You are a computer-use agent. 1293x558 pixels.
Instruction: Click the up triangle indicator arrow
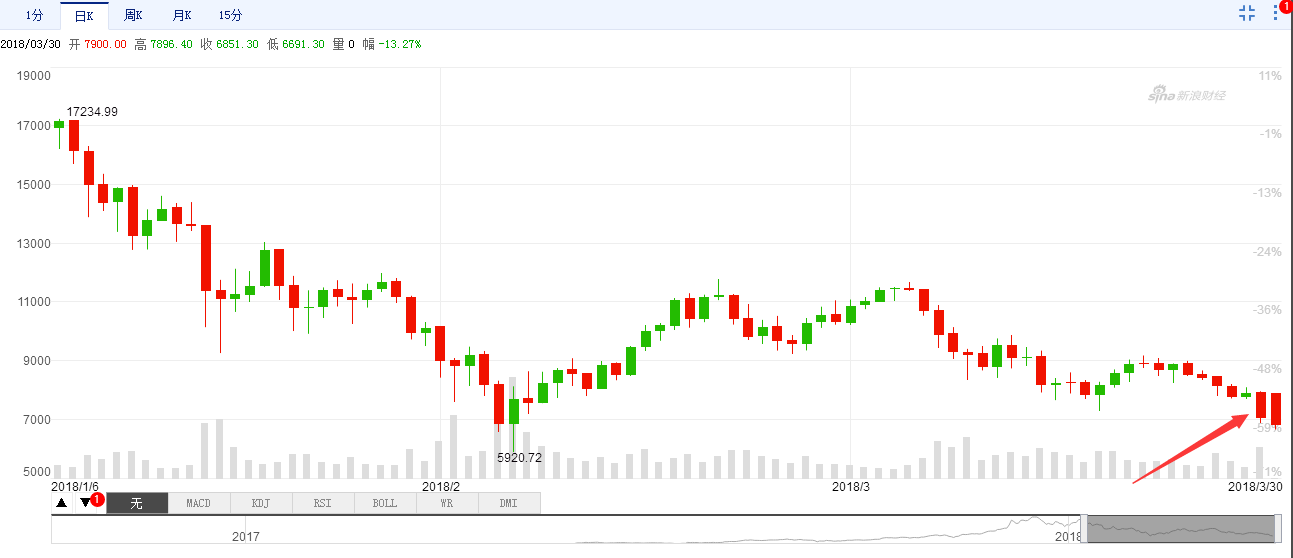[62, 503]
